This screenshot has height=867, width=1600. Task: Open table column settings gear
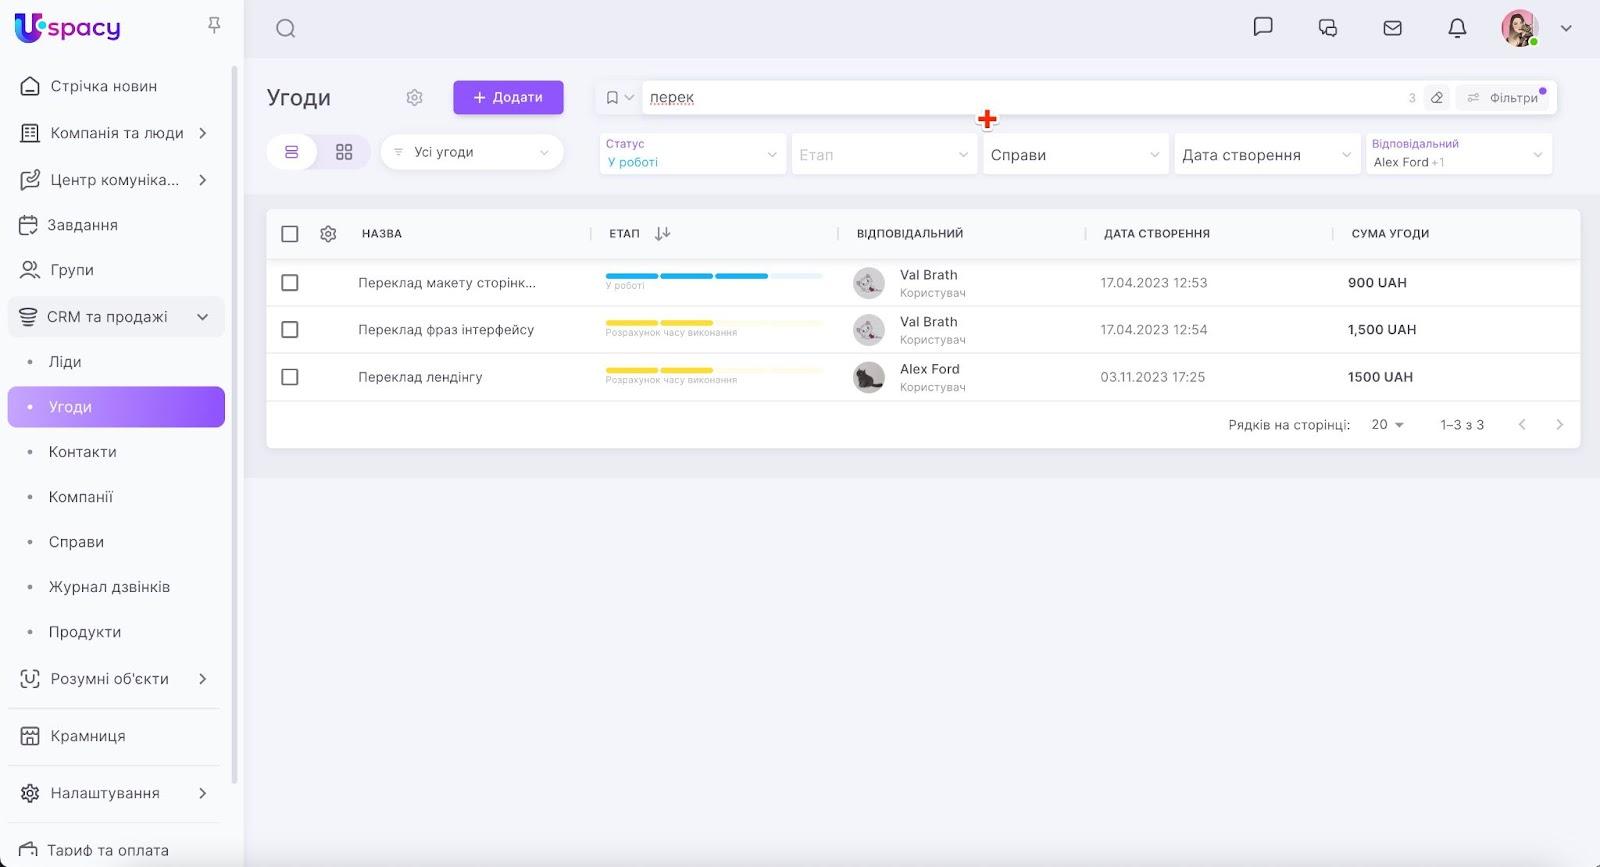pos(328,234)
